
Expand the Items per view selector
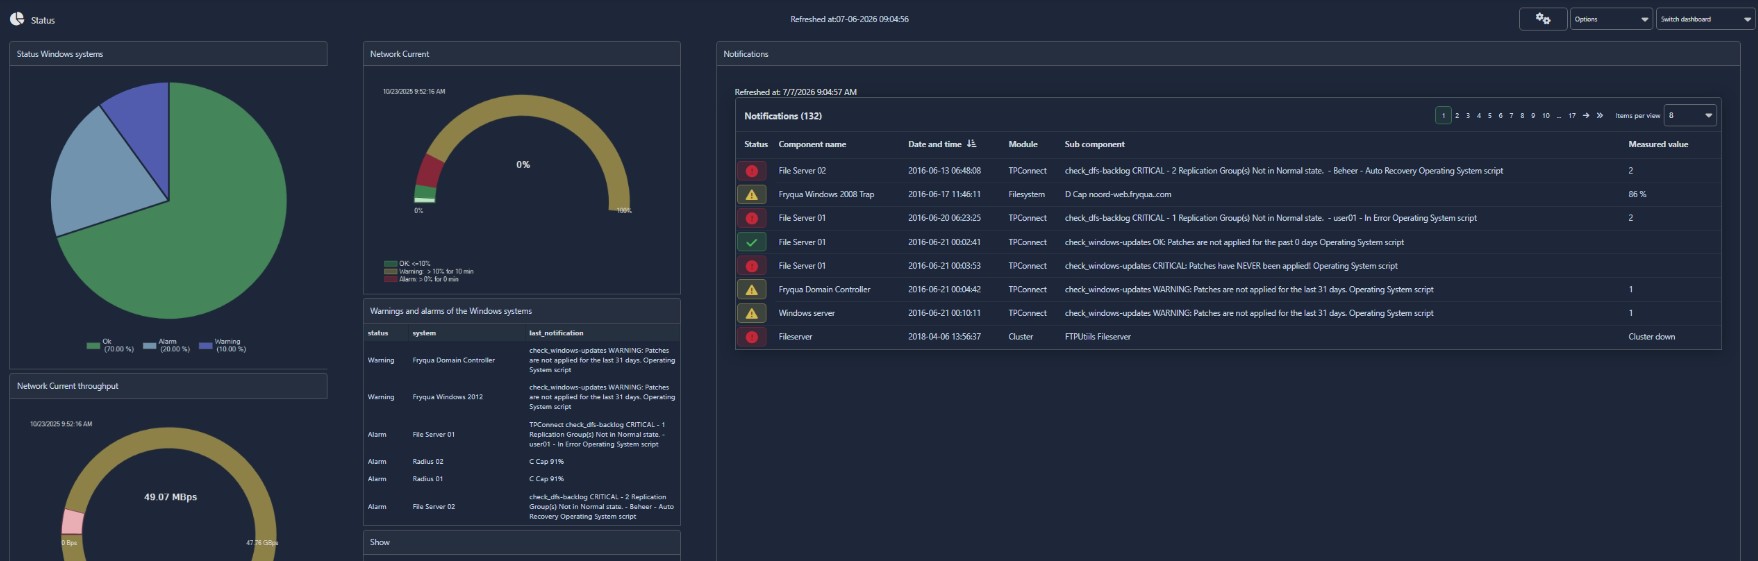tap(1690, 115)
